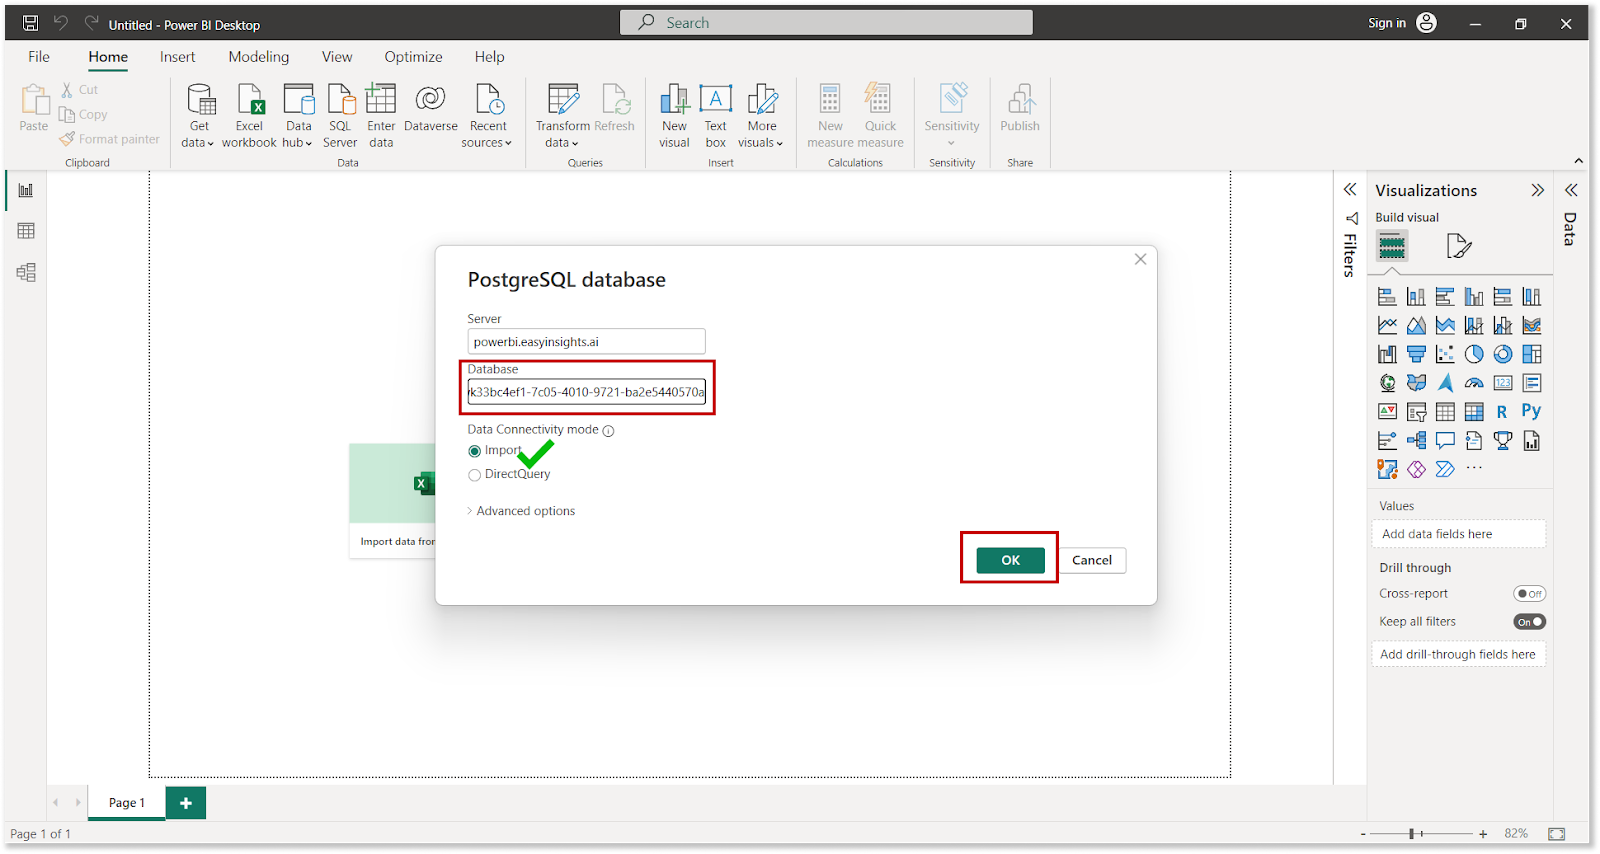Click the Fit to page icon
The width and height of the screenshot is (1600, 854).
(x=1557, y=834)
